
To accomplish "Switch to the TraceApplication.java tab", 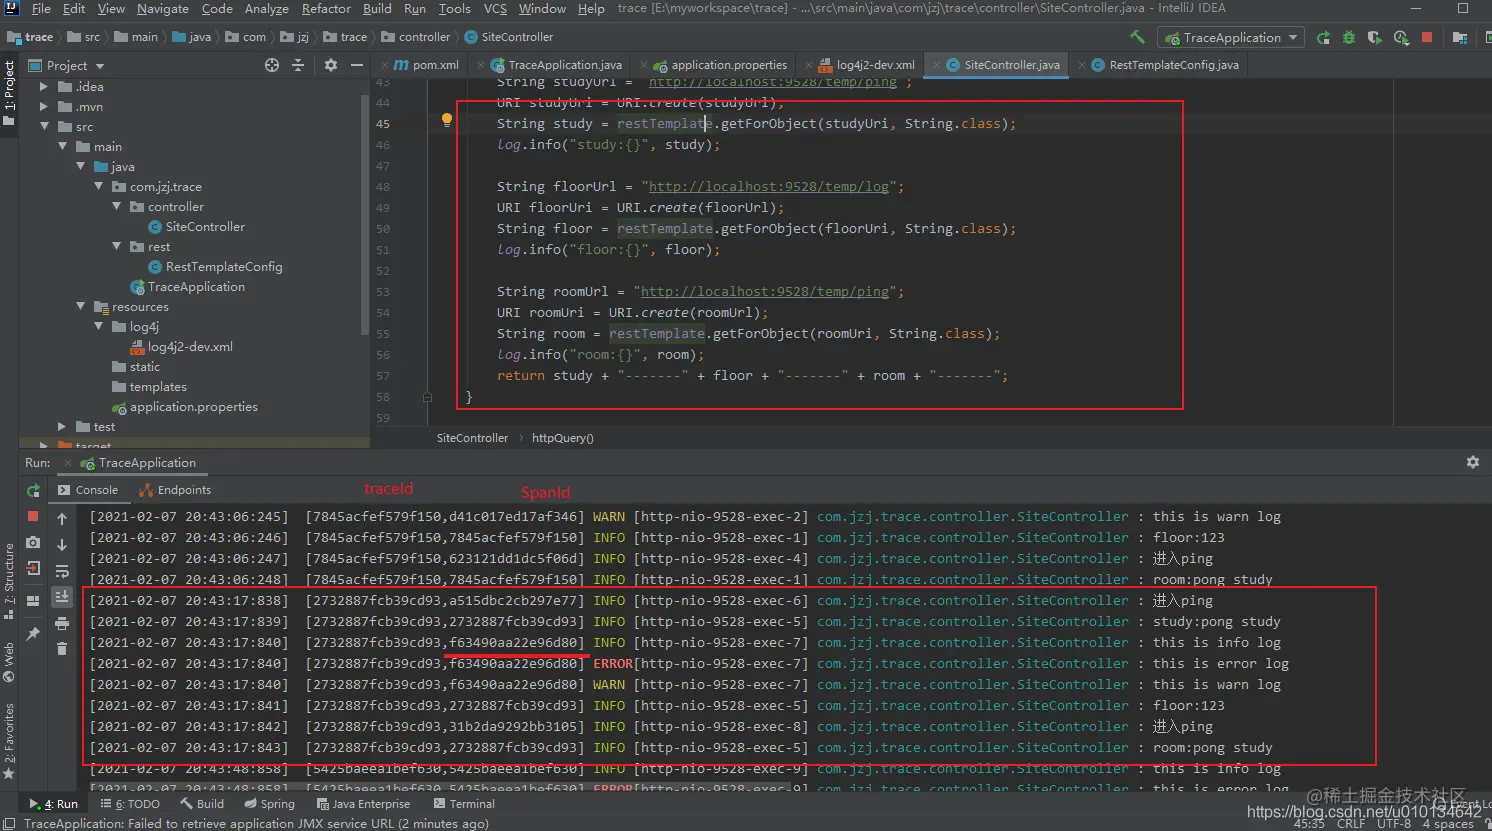I will tap(557, 65).
